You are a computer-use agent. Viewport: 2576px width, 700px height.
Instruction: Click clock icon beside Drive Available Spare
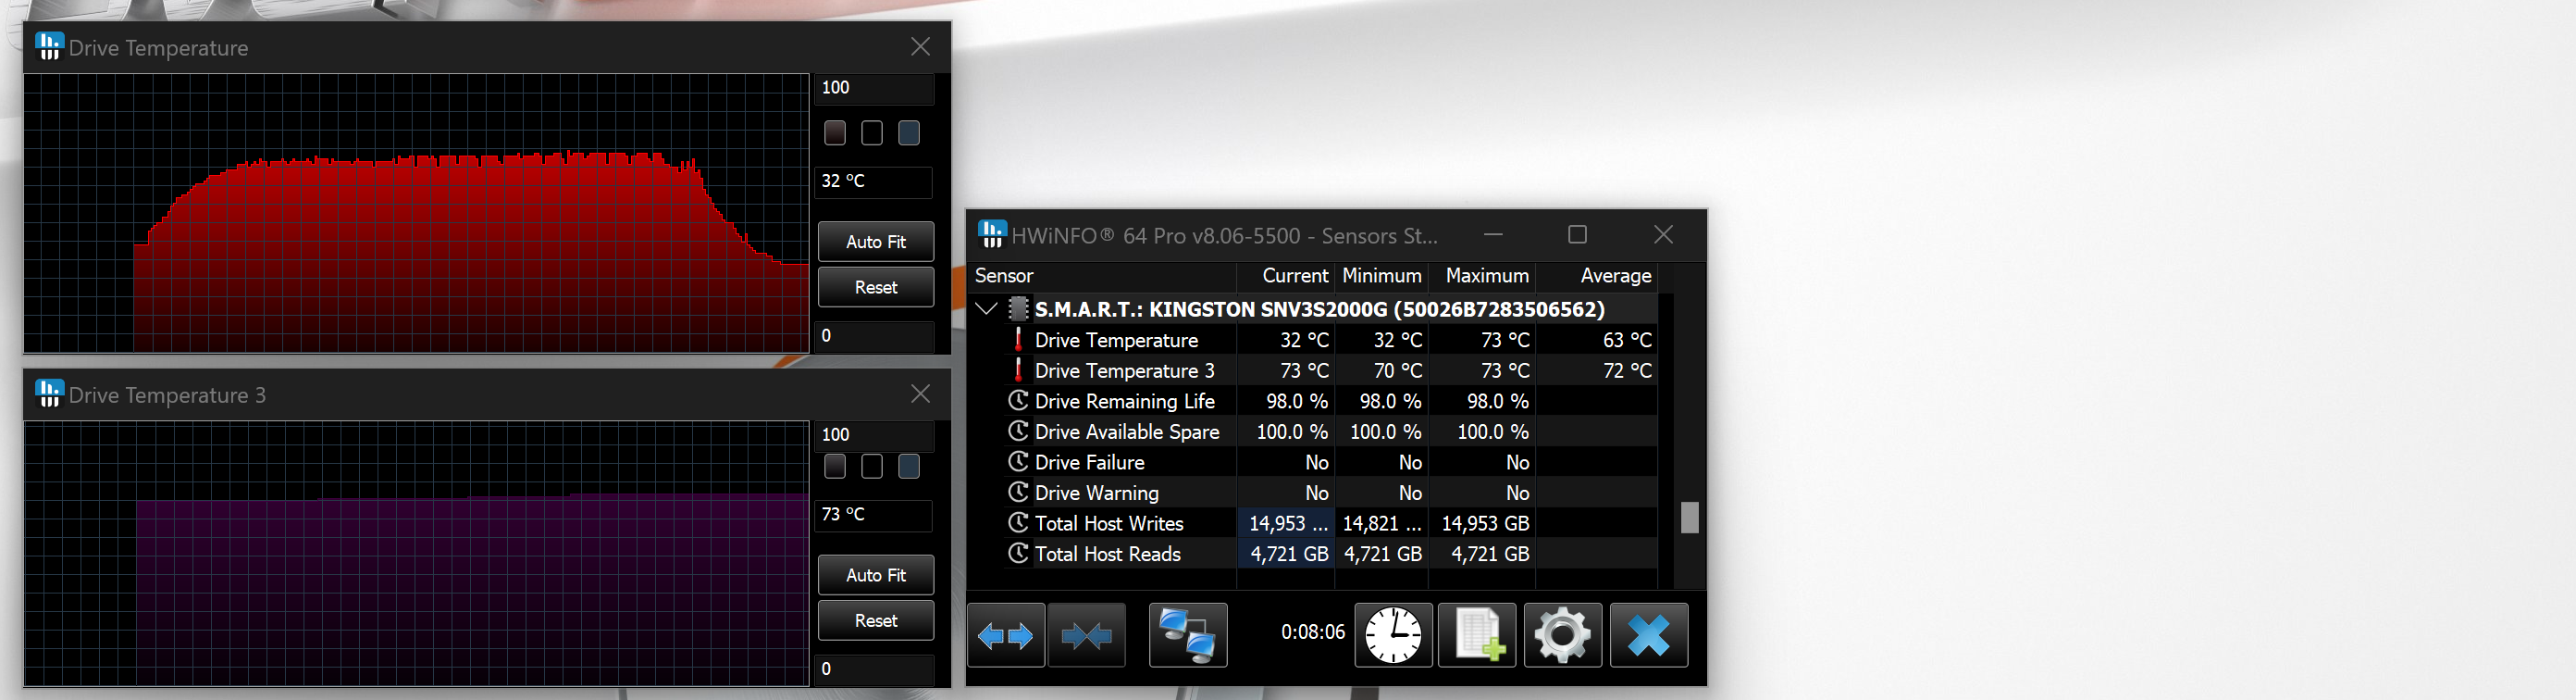pyautogui.click(x=1018, y=431)
